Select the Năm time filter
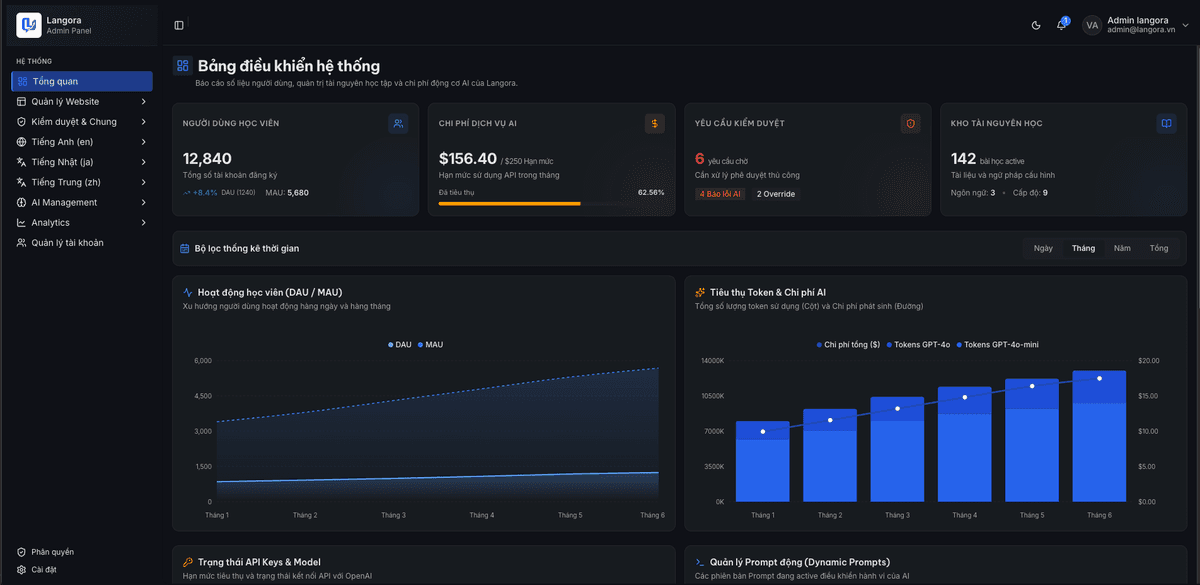1200x585 pixels. (1122, 248)
